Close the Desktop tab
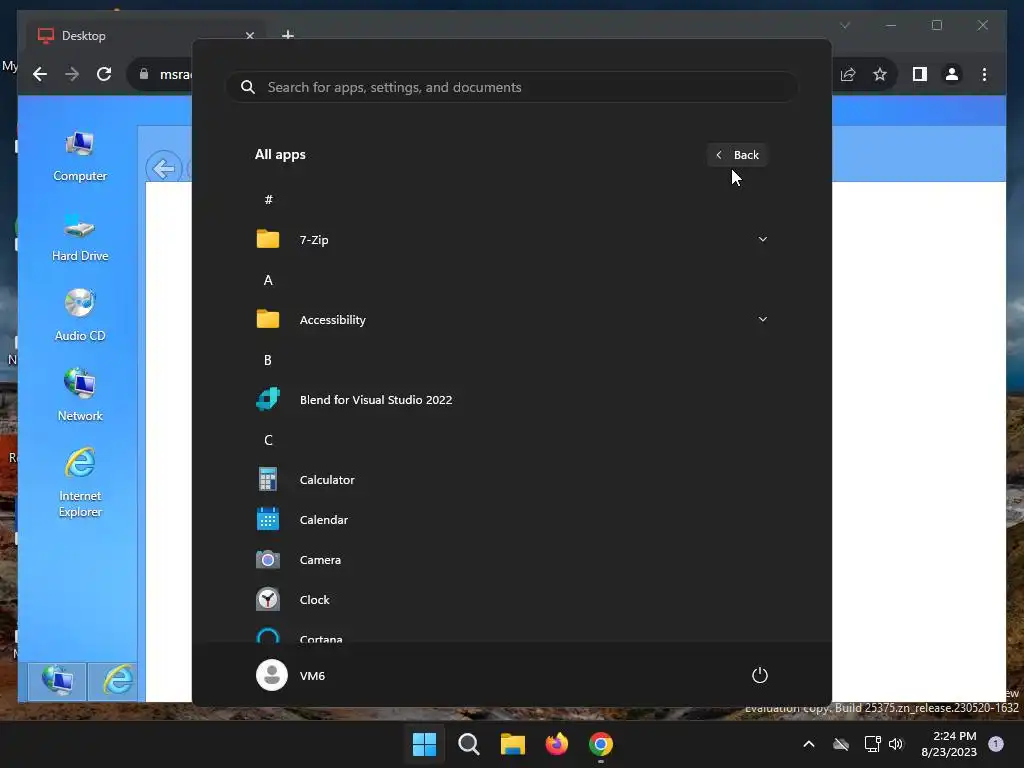 pos(249,36)
